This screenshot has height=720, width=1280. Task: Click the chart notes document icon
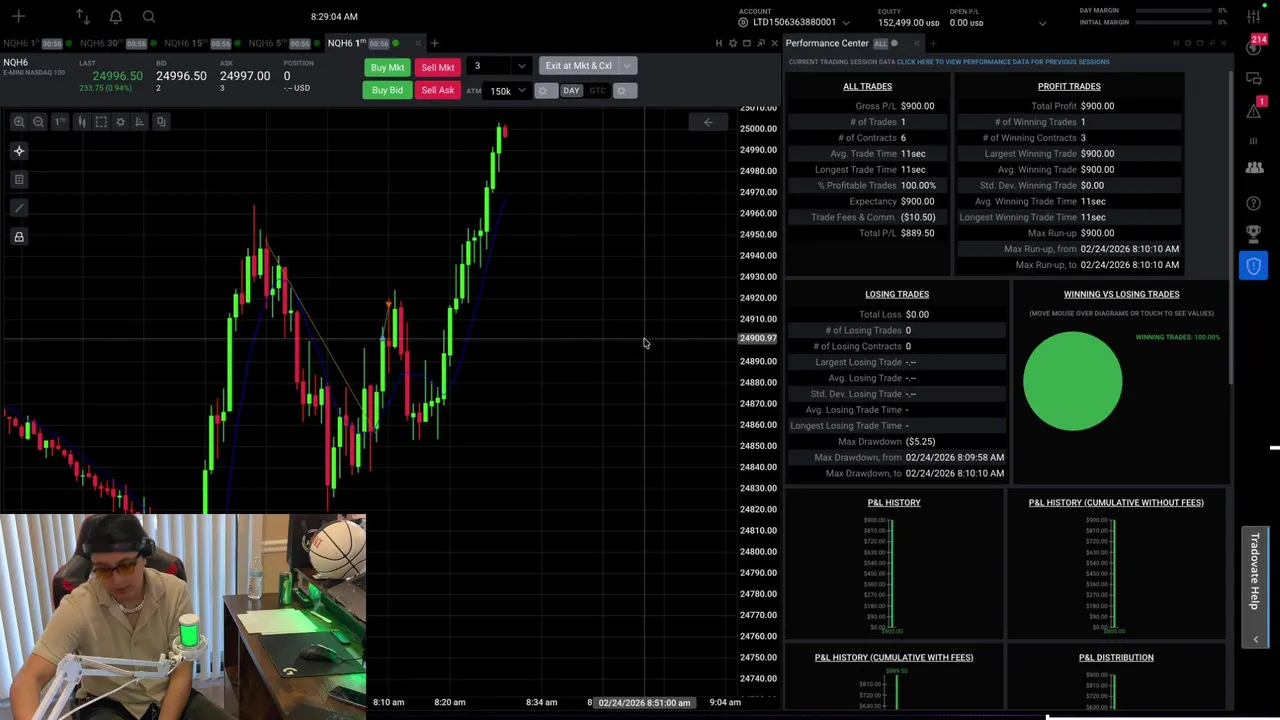coord(19,180)
